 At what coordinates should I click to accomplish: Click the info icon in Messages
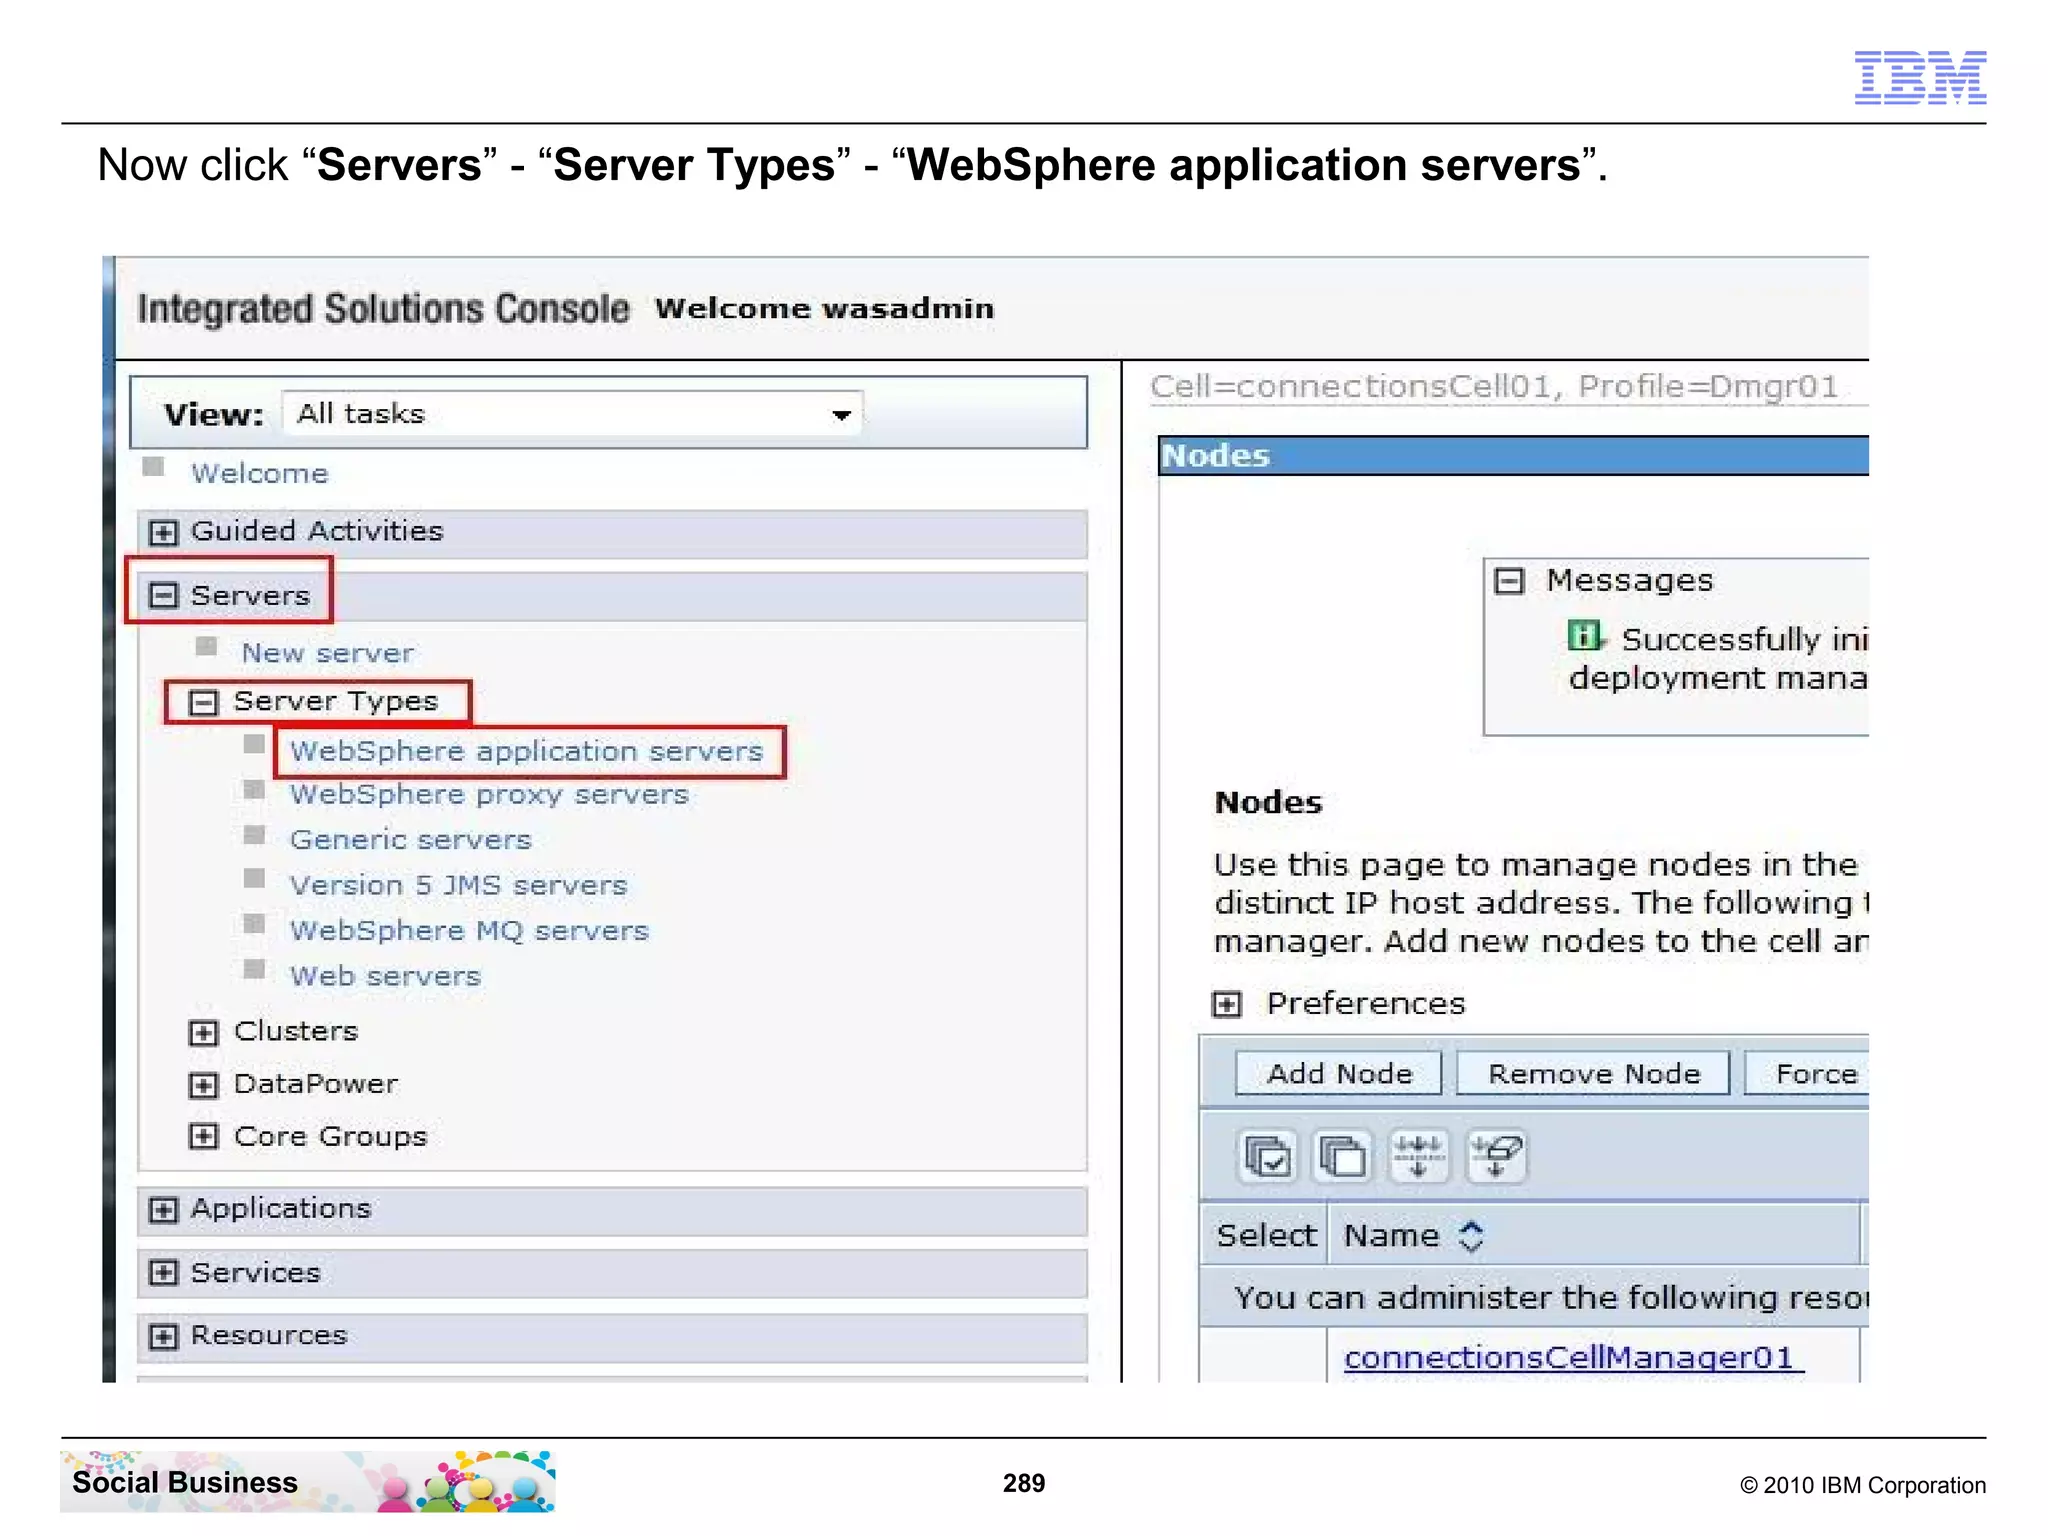click(x=1584, y=636)
